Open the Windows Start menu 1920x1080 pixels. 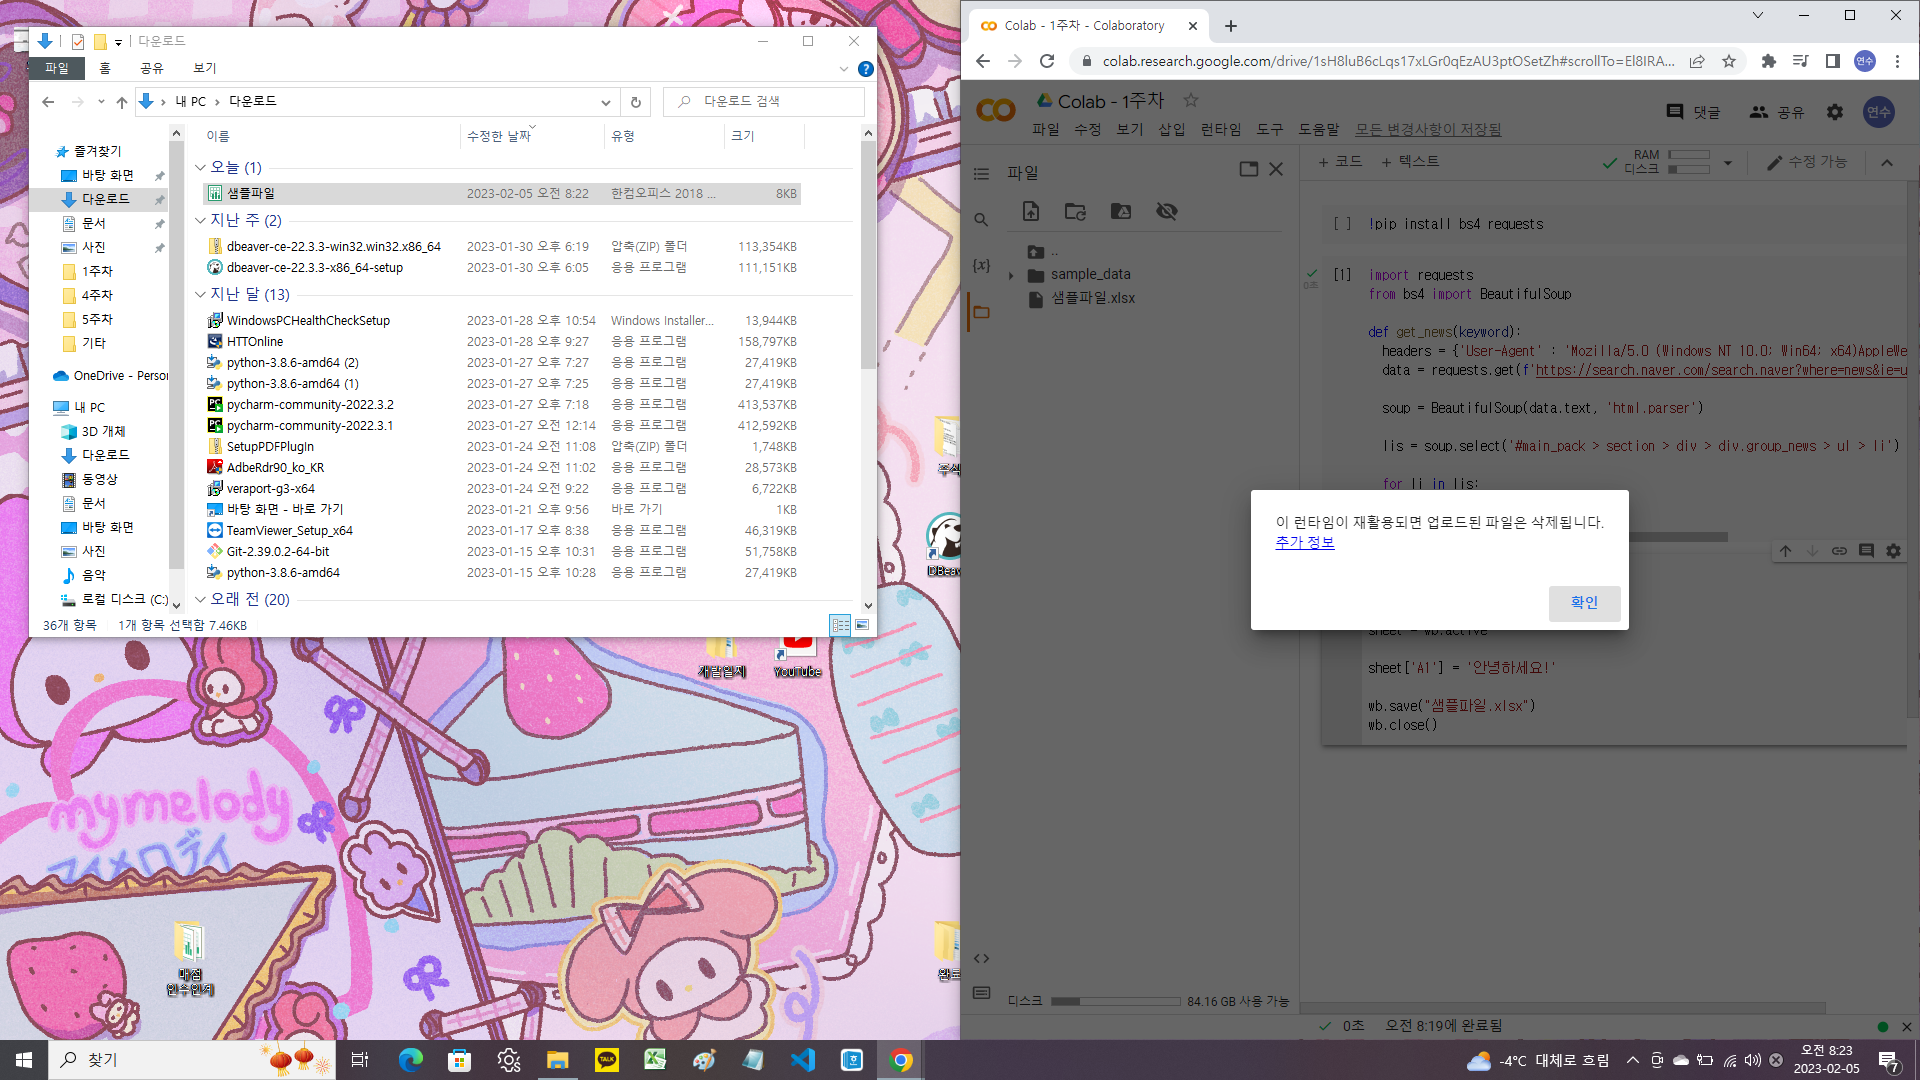pyautogui.click(x=24, y=1060)
